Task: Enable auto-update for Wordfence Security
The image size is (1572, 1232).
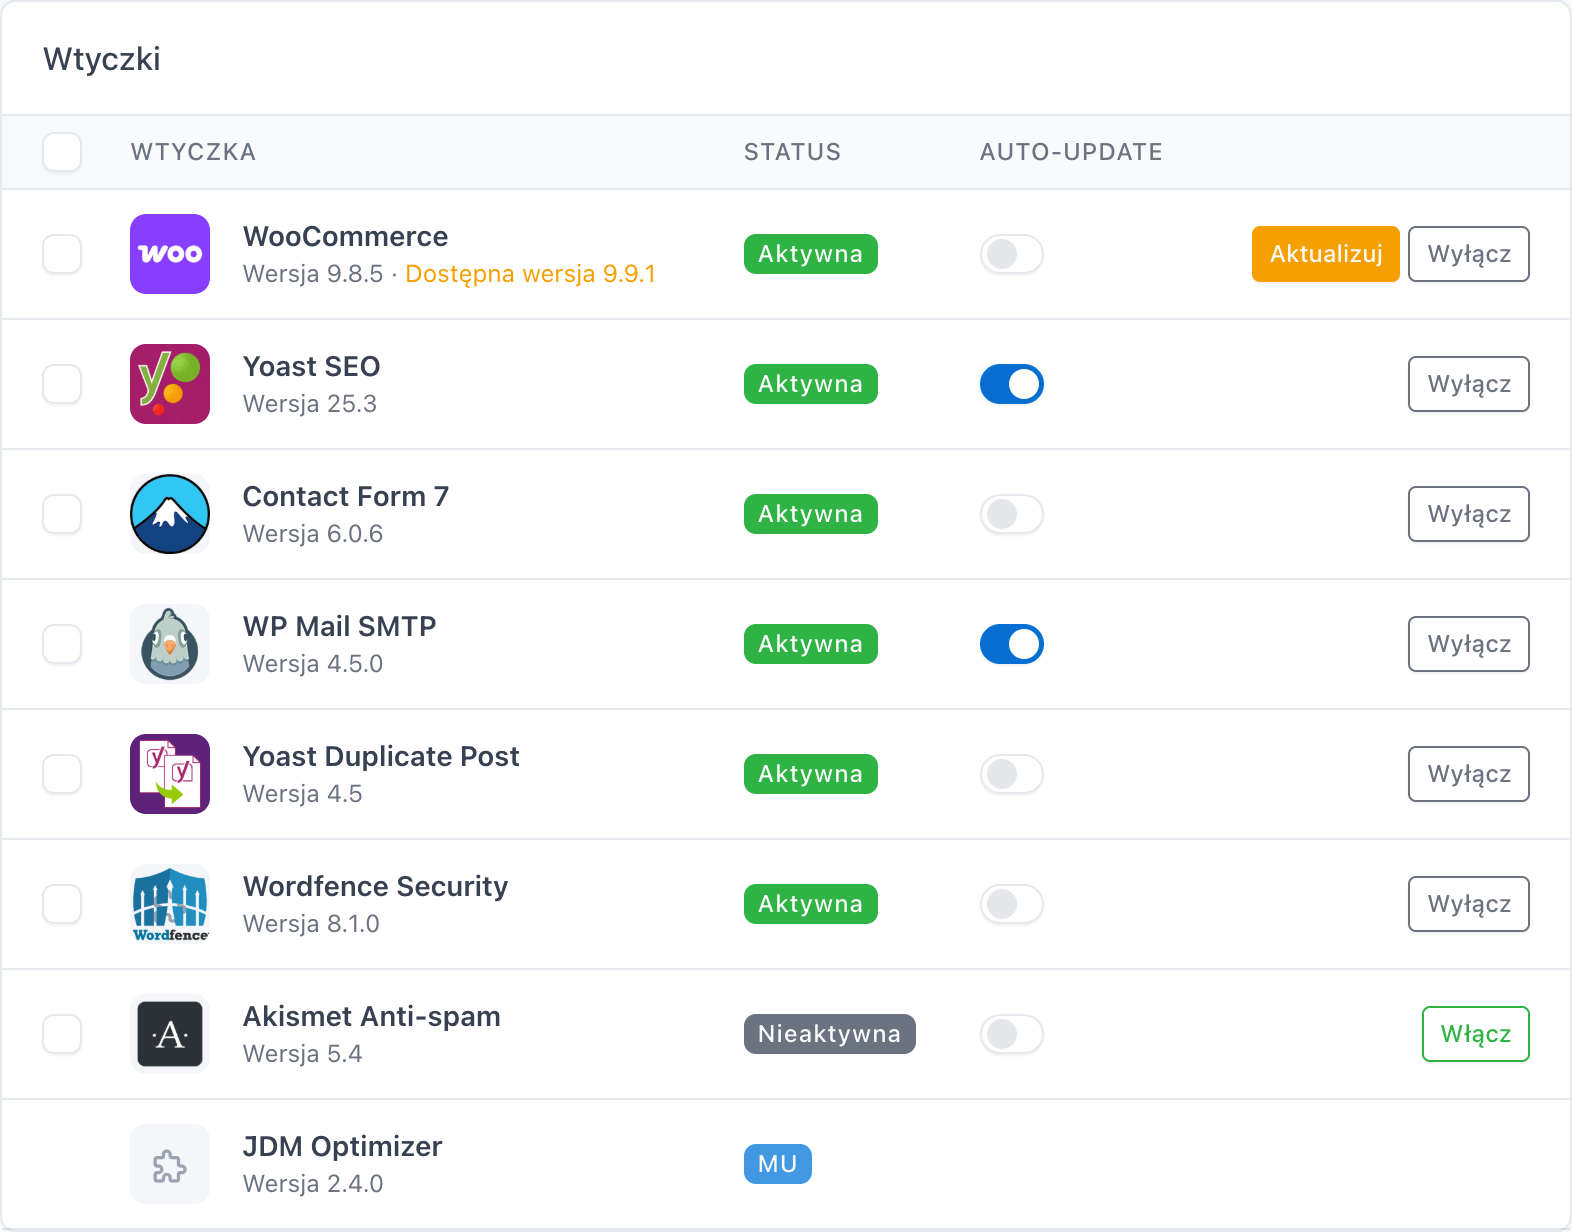Action: (x=1012, y=904)
